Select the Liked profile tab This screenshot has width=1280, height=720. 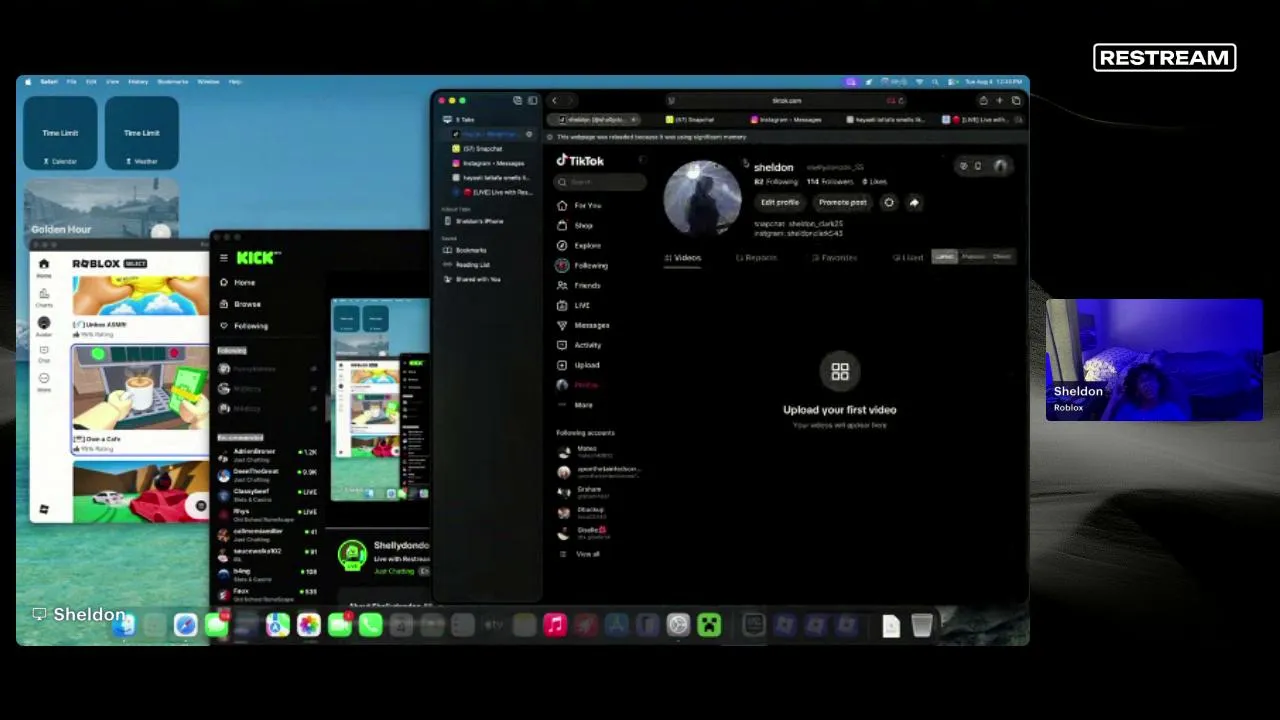pos(908,258)
